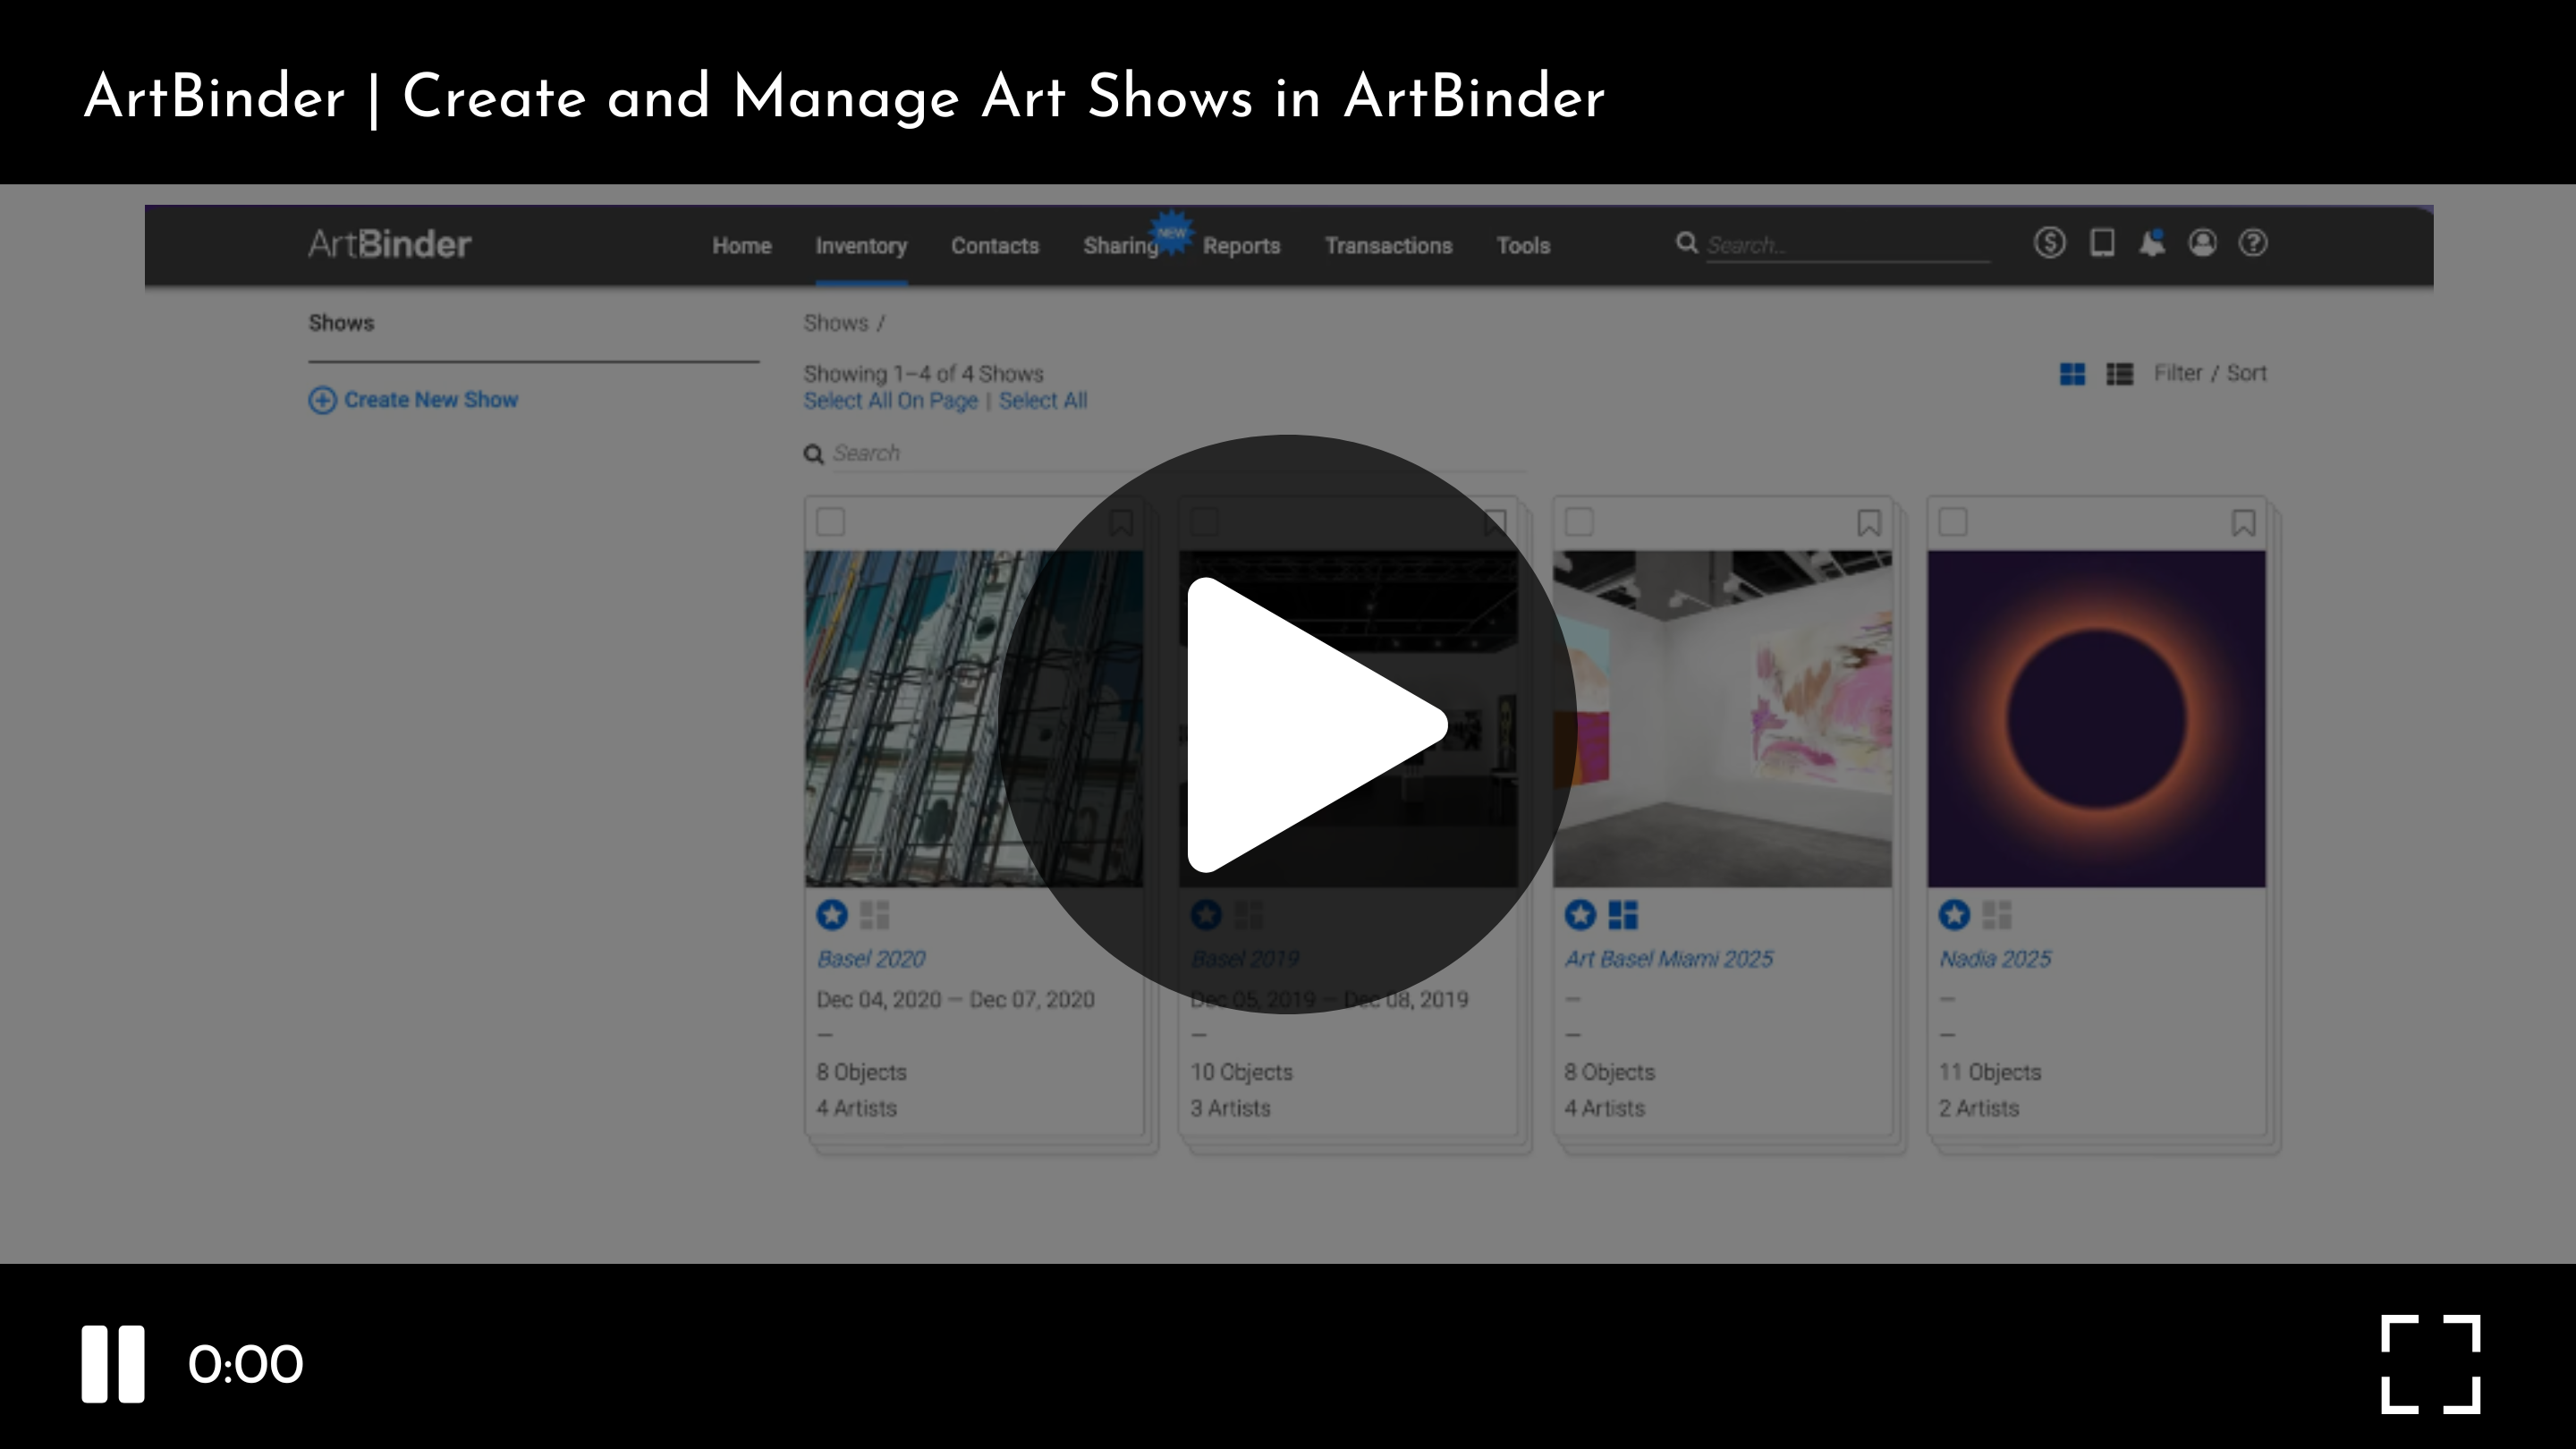Open the Art Basel Miami 2025 gallery thumbnail

coord(1721,719)
